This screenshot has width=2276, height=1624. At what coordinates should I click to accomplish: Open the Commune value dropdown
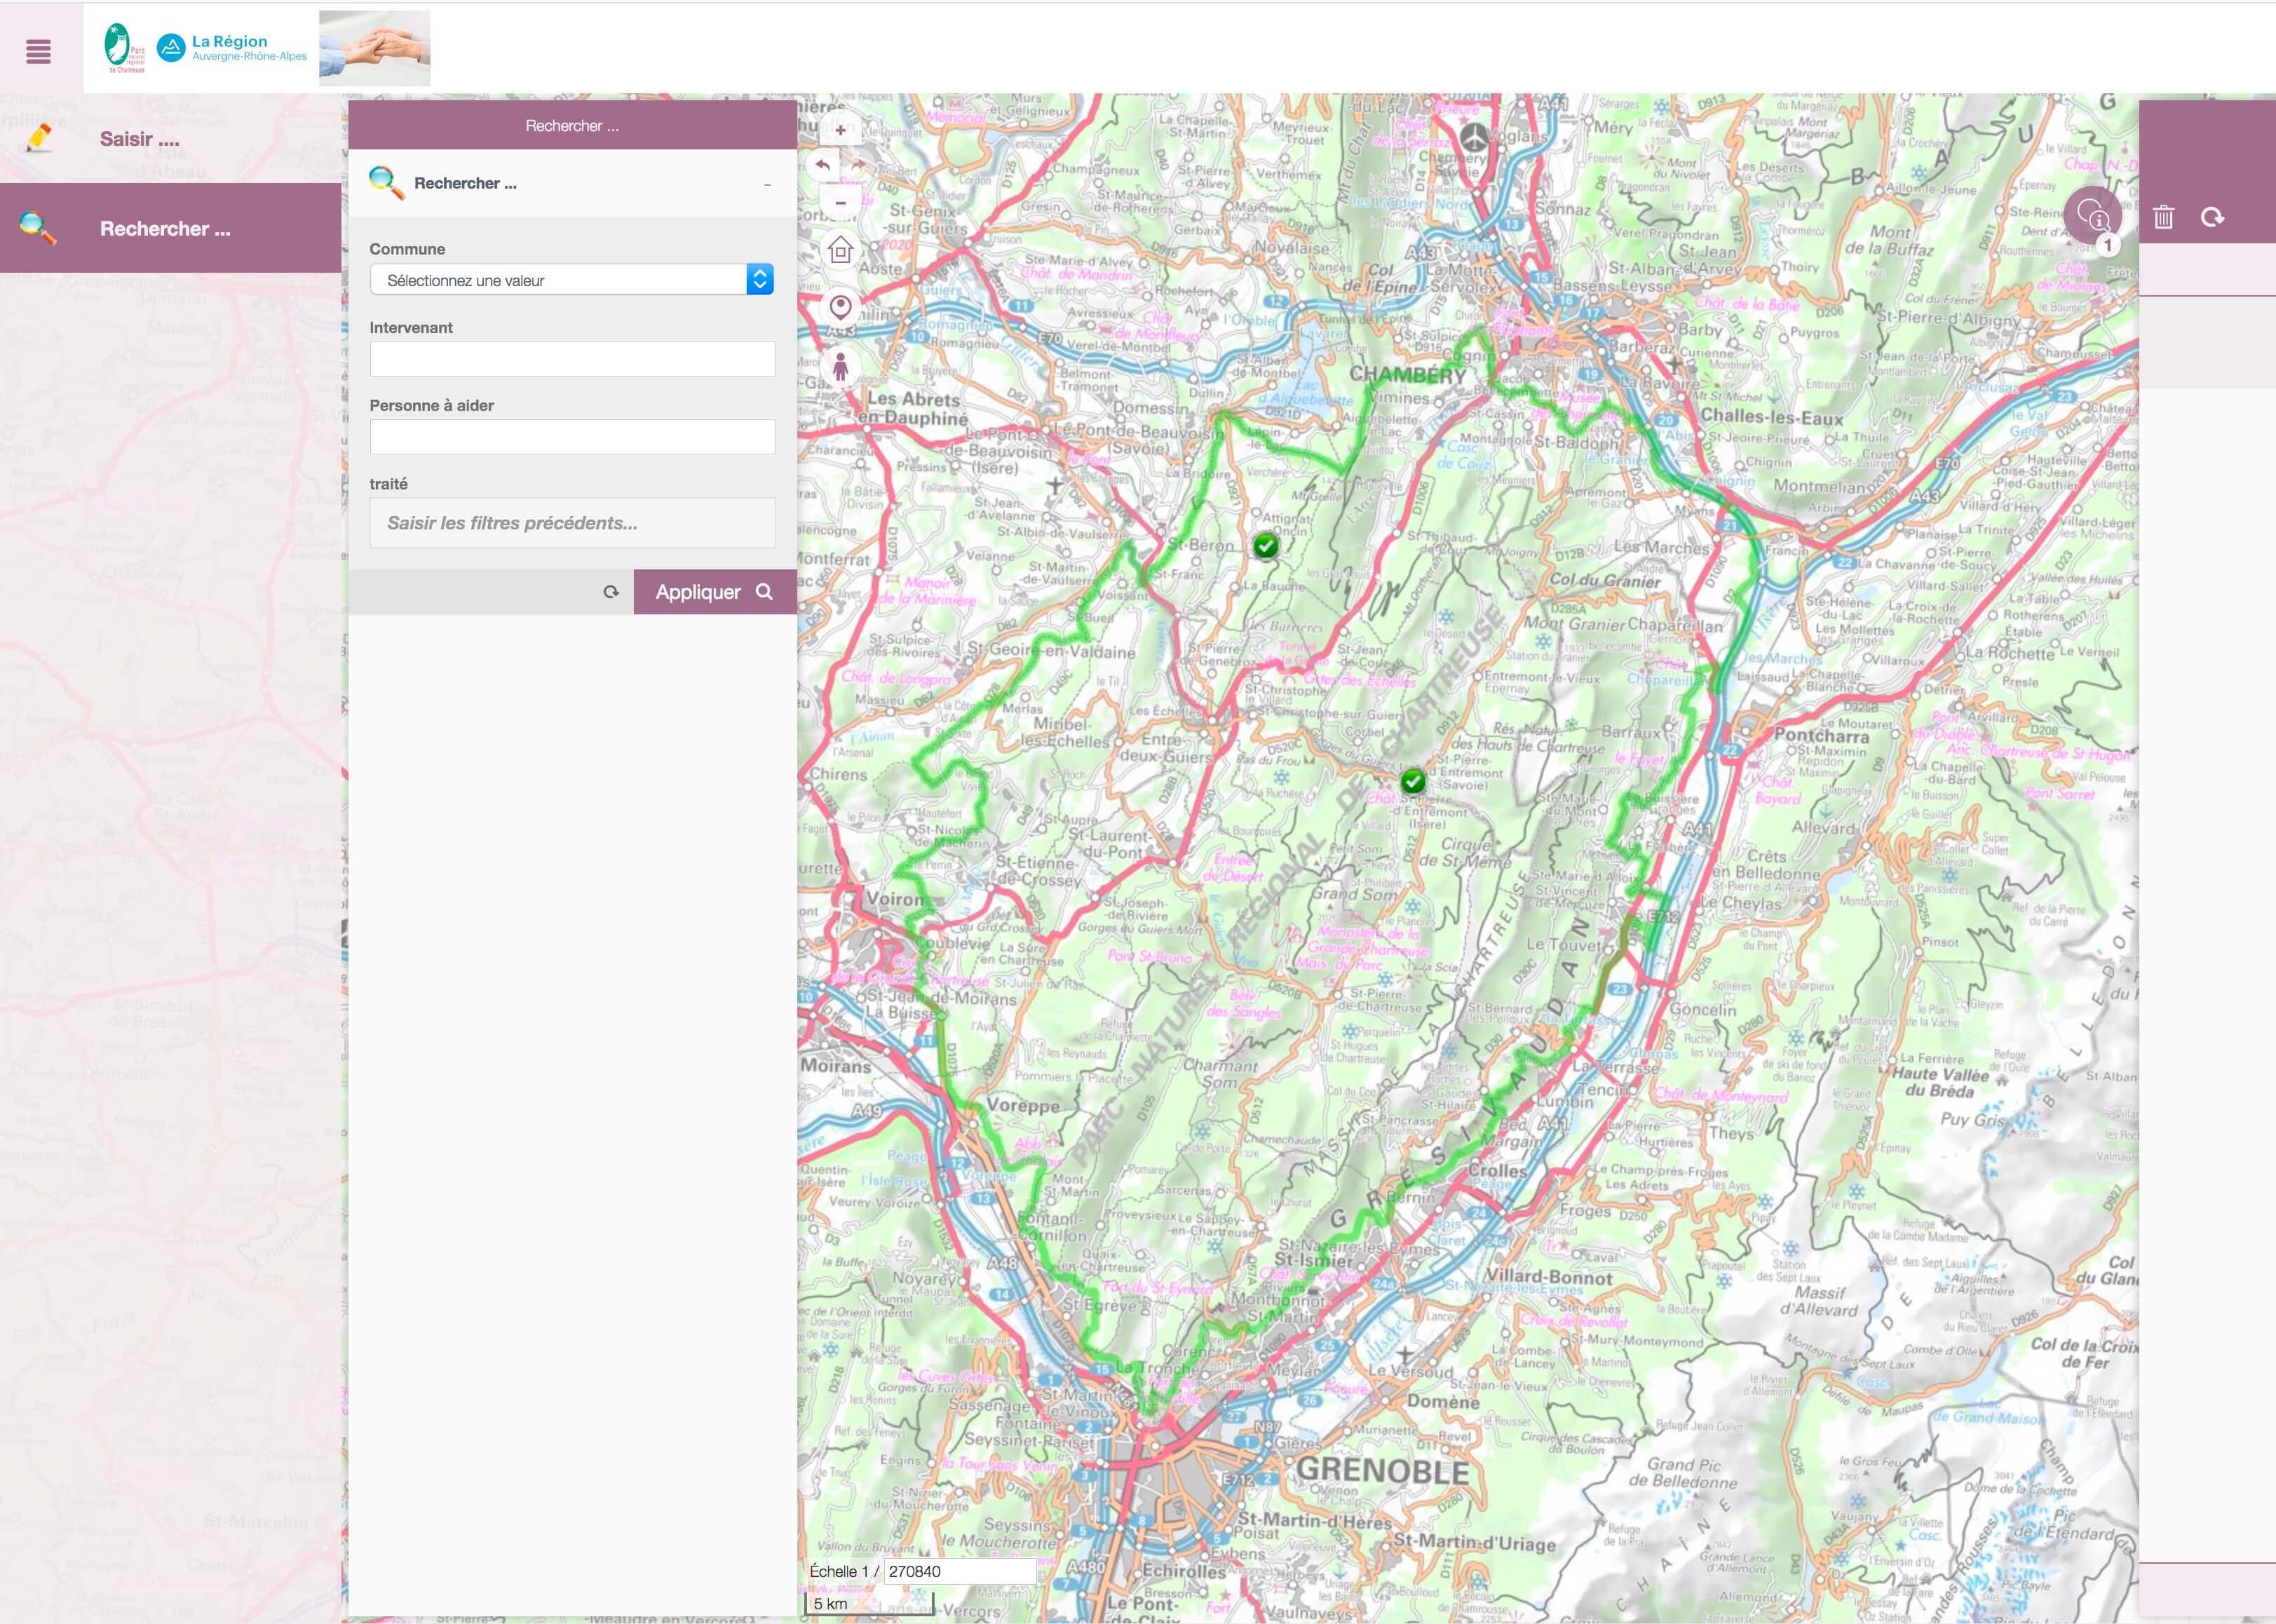pos(760,279)
